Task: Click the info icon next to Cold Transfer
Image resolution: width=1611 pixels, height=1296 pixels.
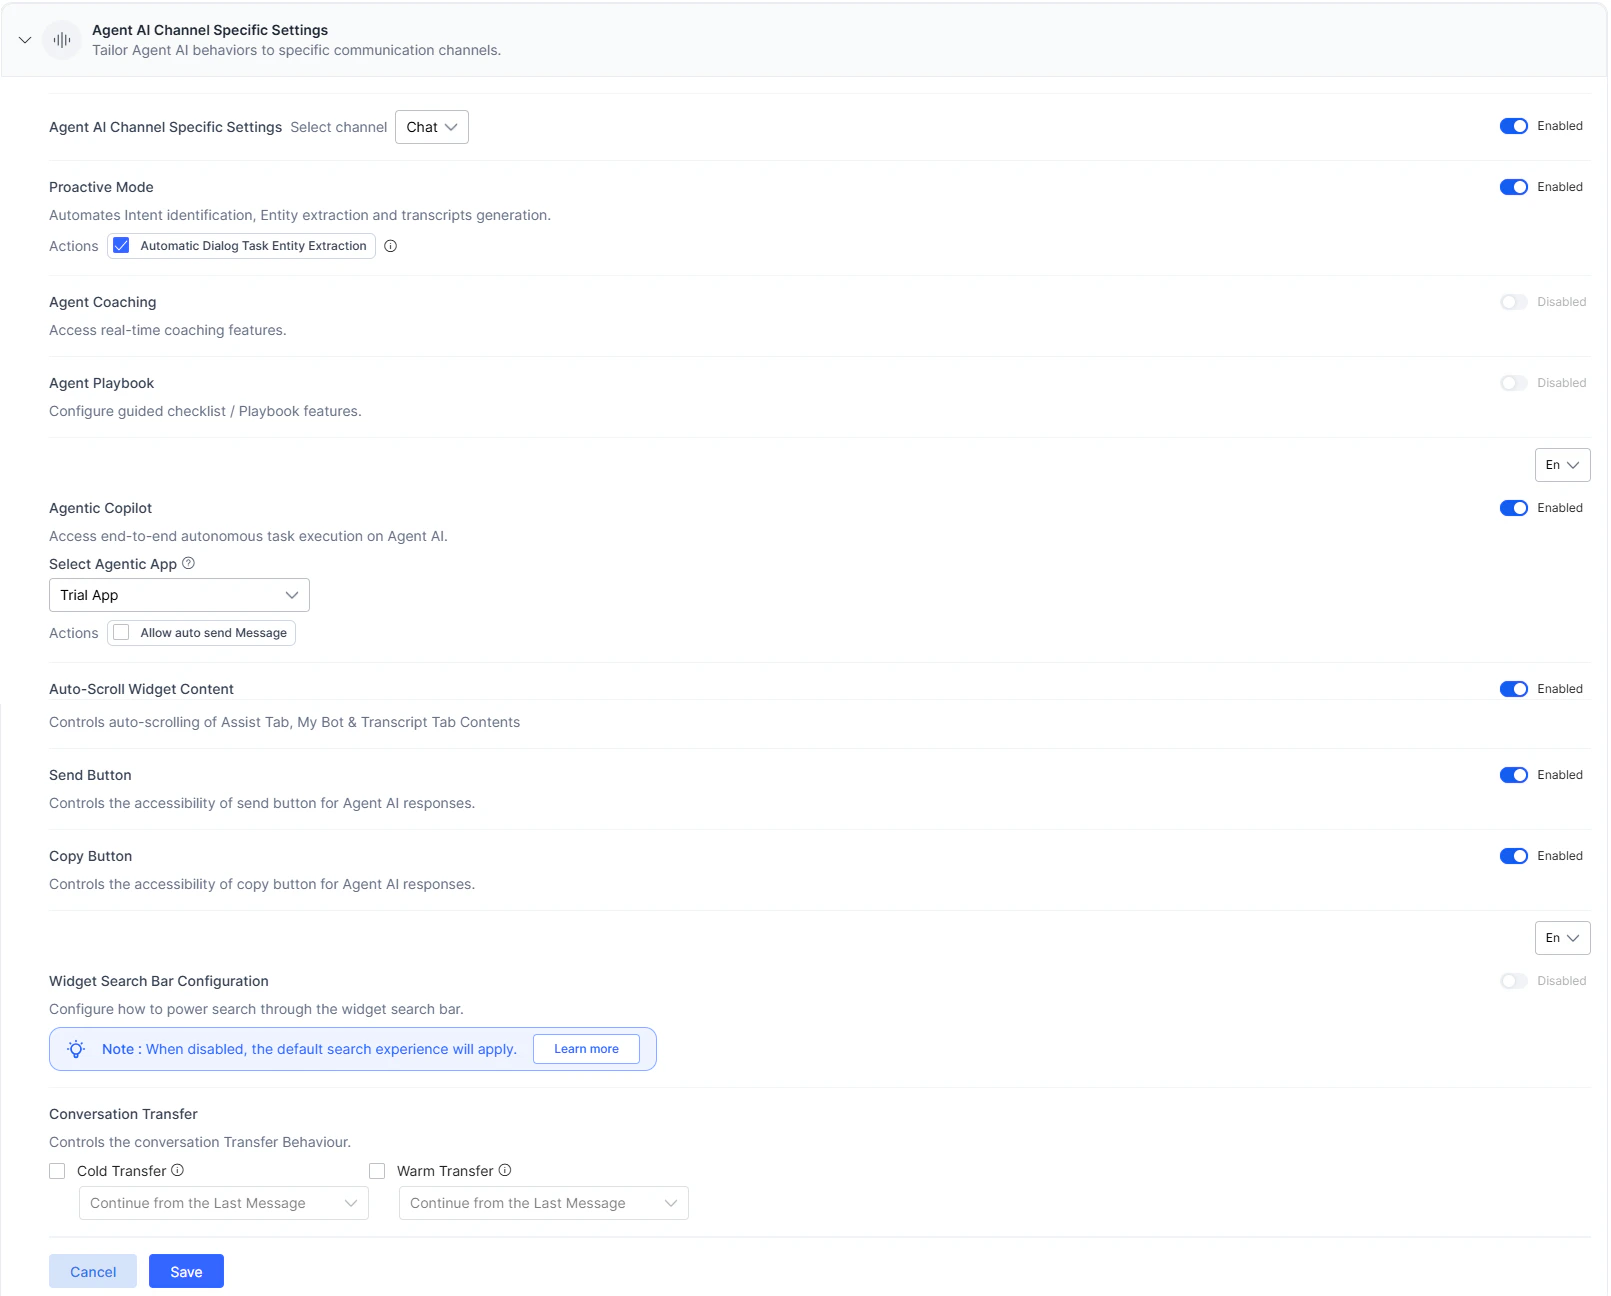Action: point(177,1171)
